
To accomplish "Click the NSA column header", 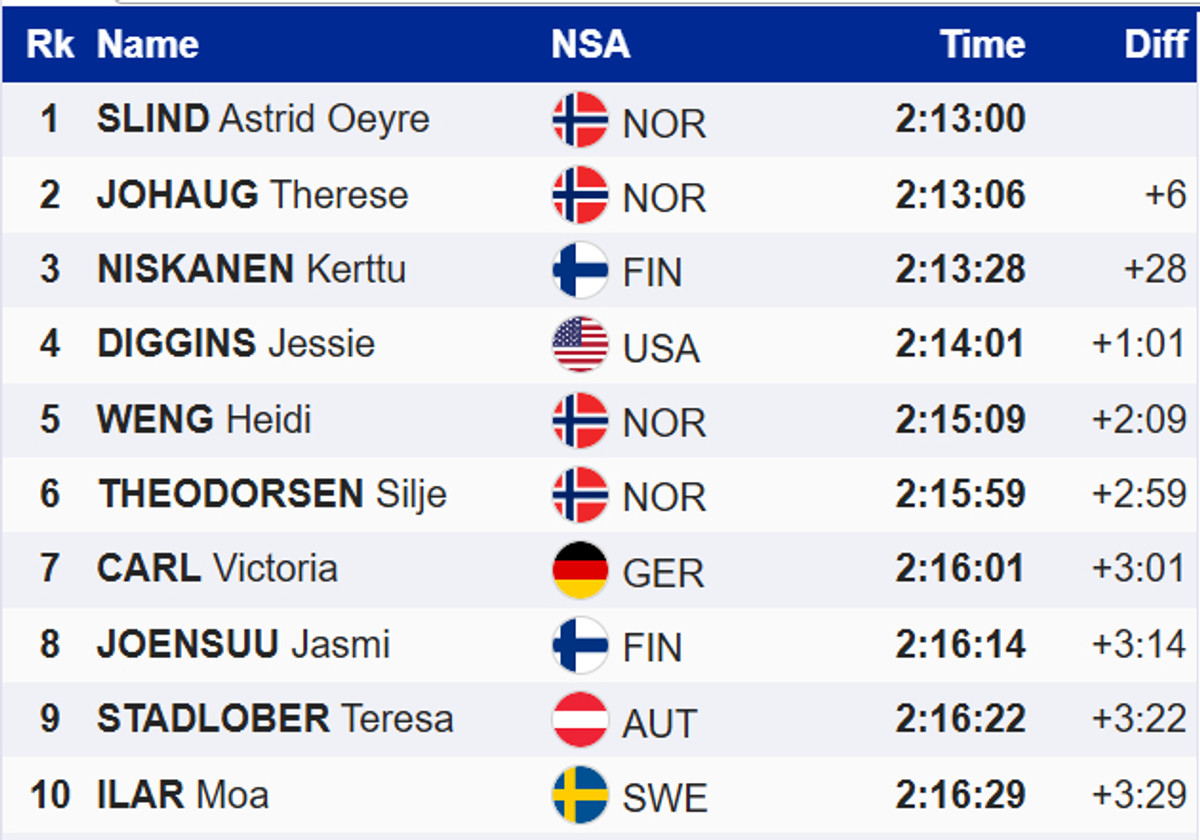I will (590, 44).
